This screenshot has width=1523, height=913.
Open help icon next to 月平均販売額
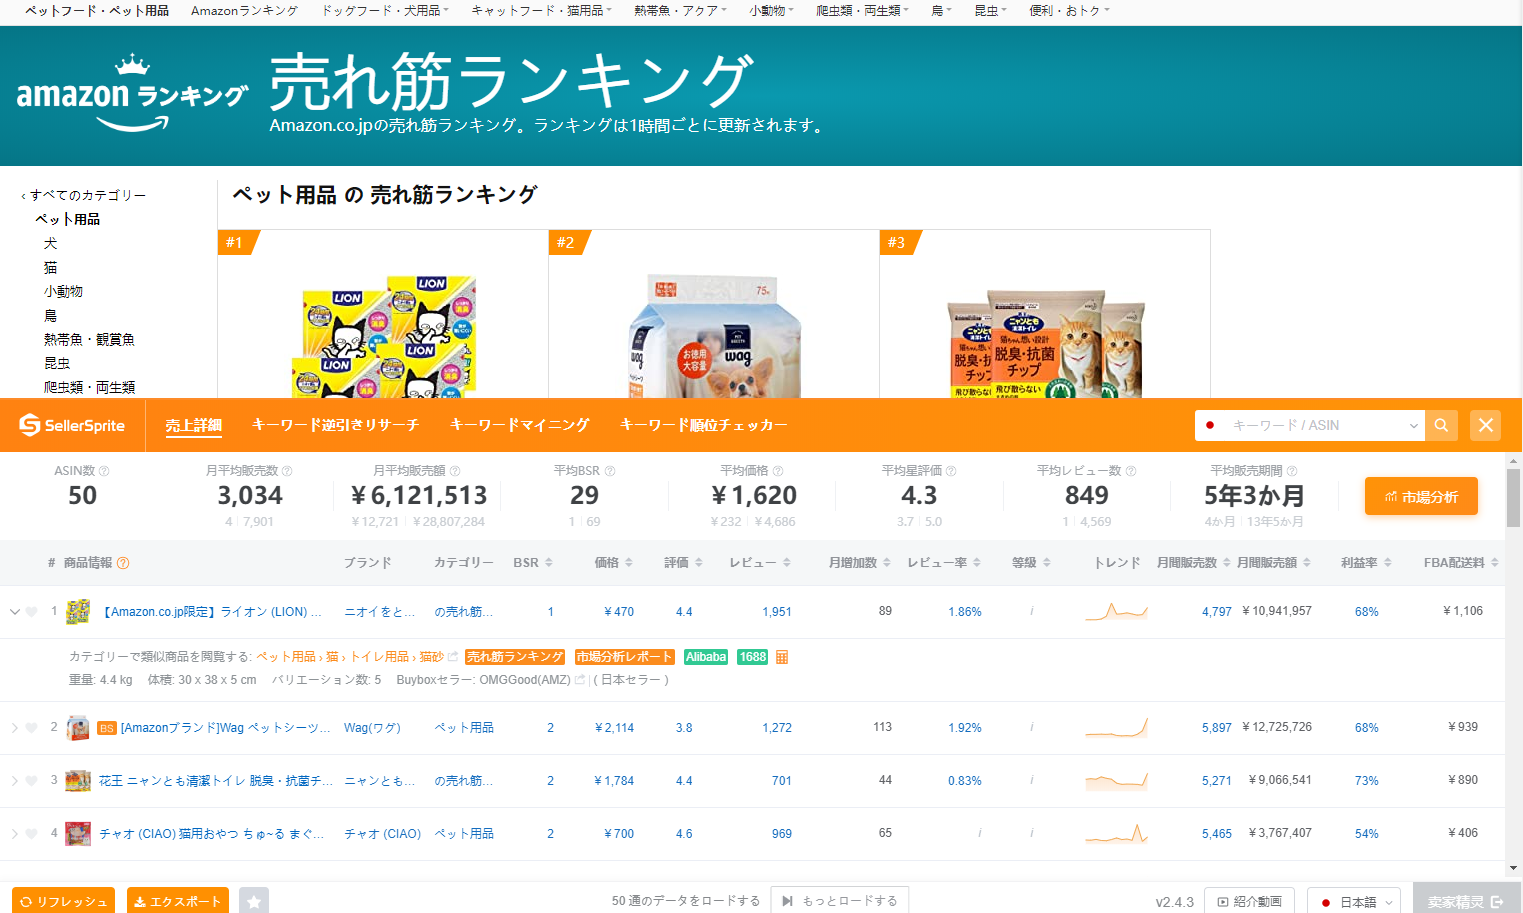[x=455, y=471]
